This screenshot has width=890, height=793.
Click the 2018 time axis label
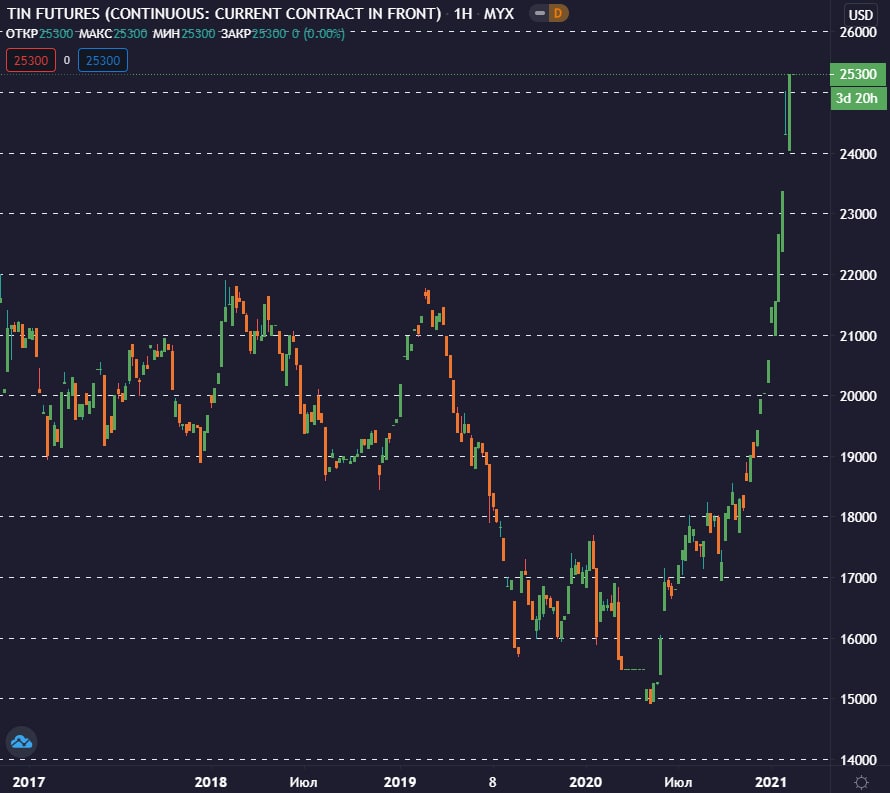tap(211, 782)
